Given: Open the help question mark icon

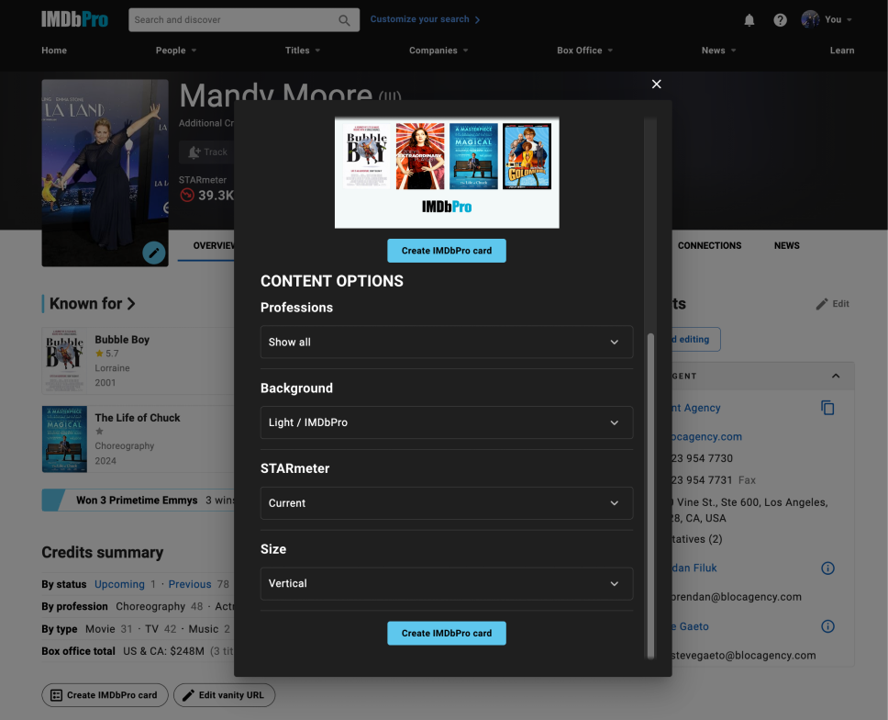Looking at the screenshot, I should (x=780, y=20).
